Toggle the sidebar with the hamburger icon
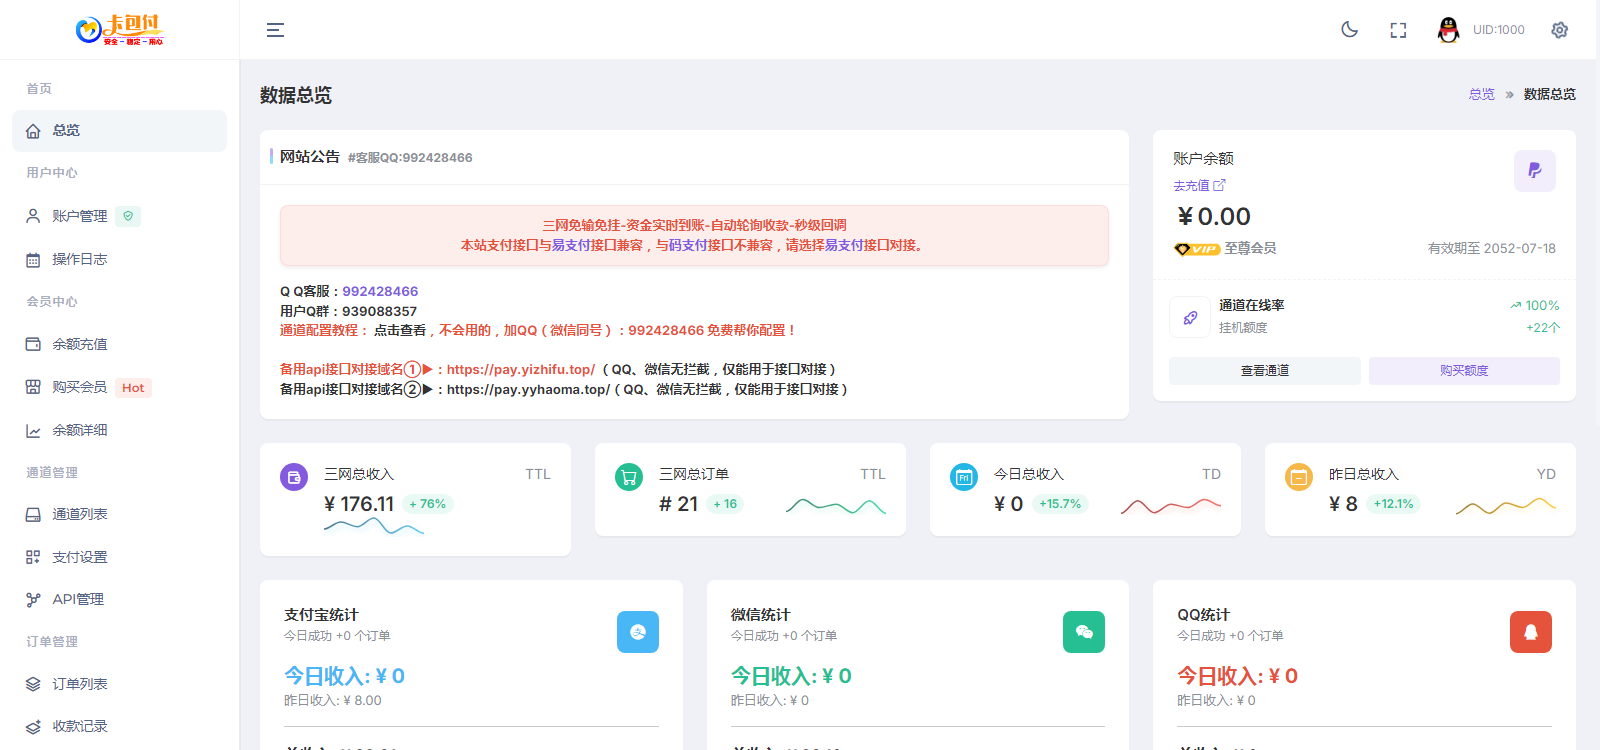1600x750 pixels. click(275, 30)
